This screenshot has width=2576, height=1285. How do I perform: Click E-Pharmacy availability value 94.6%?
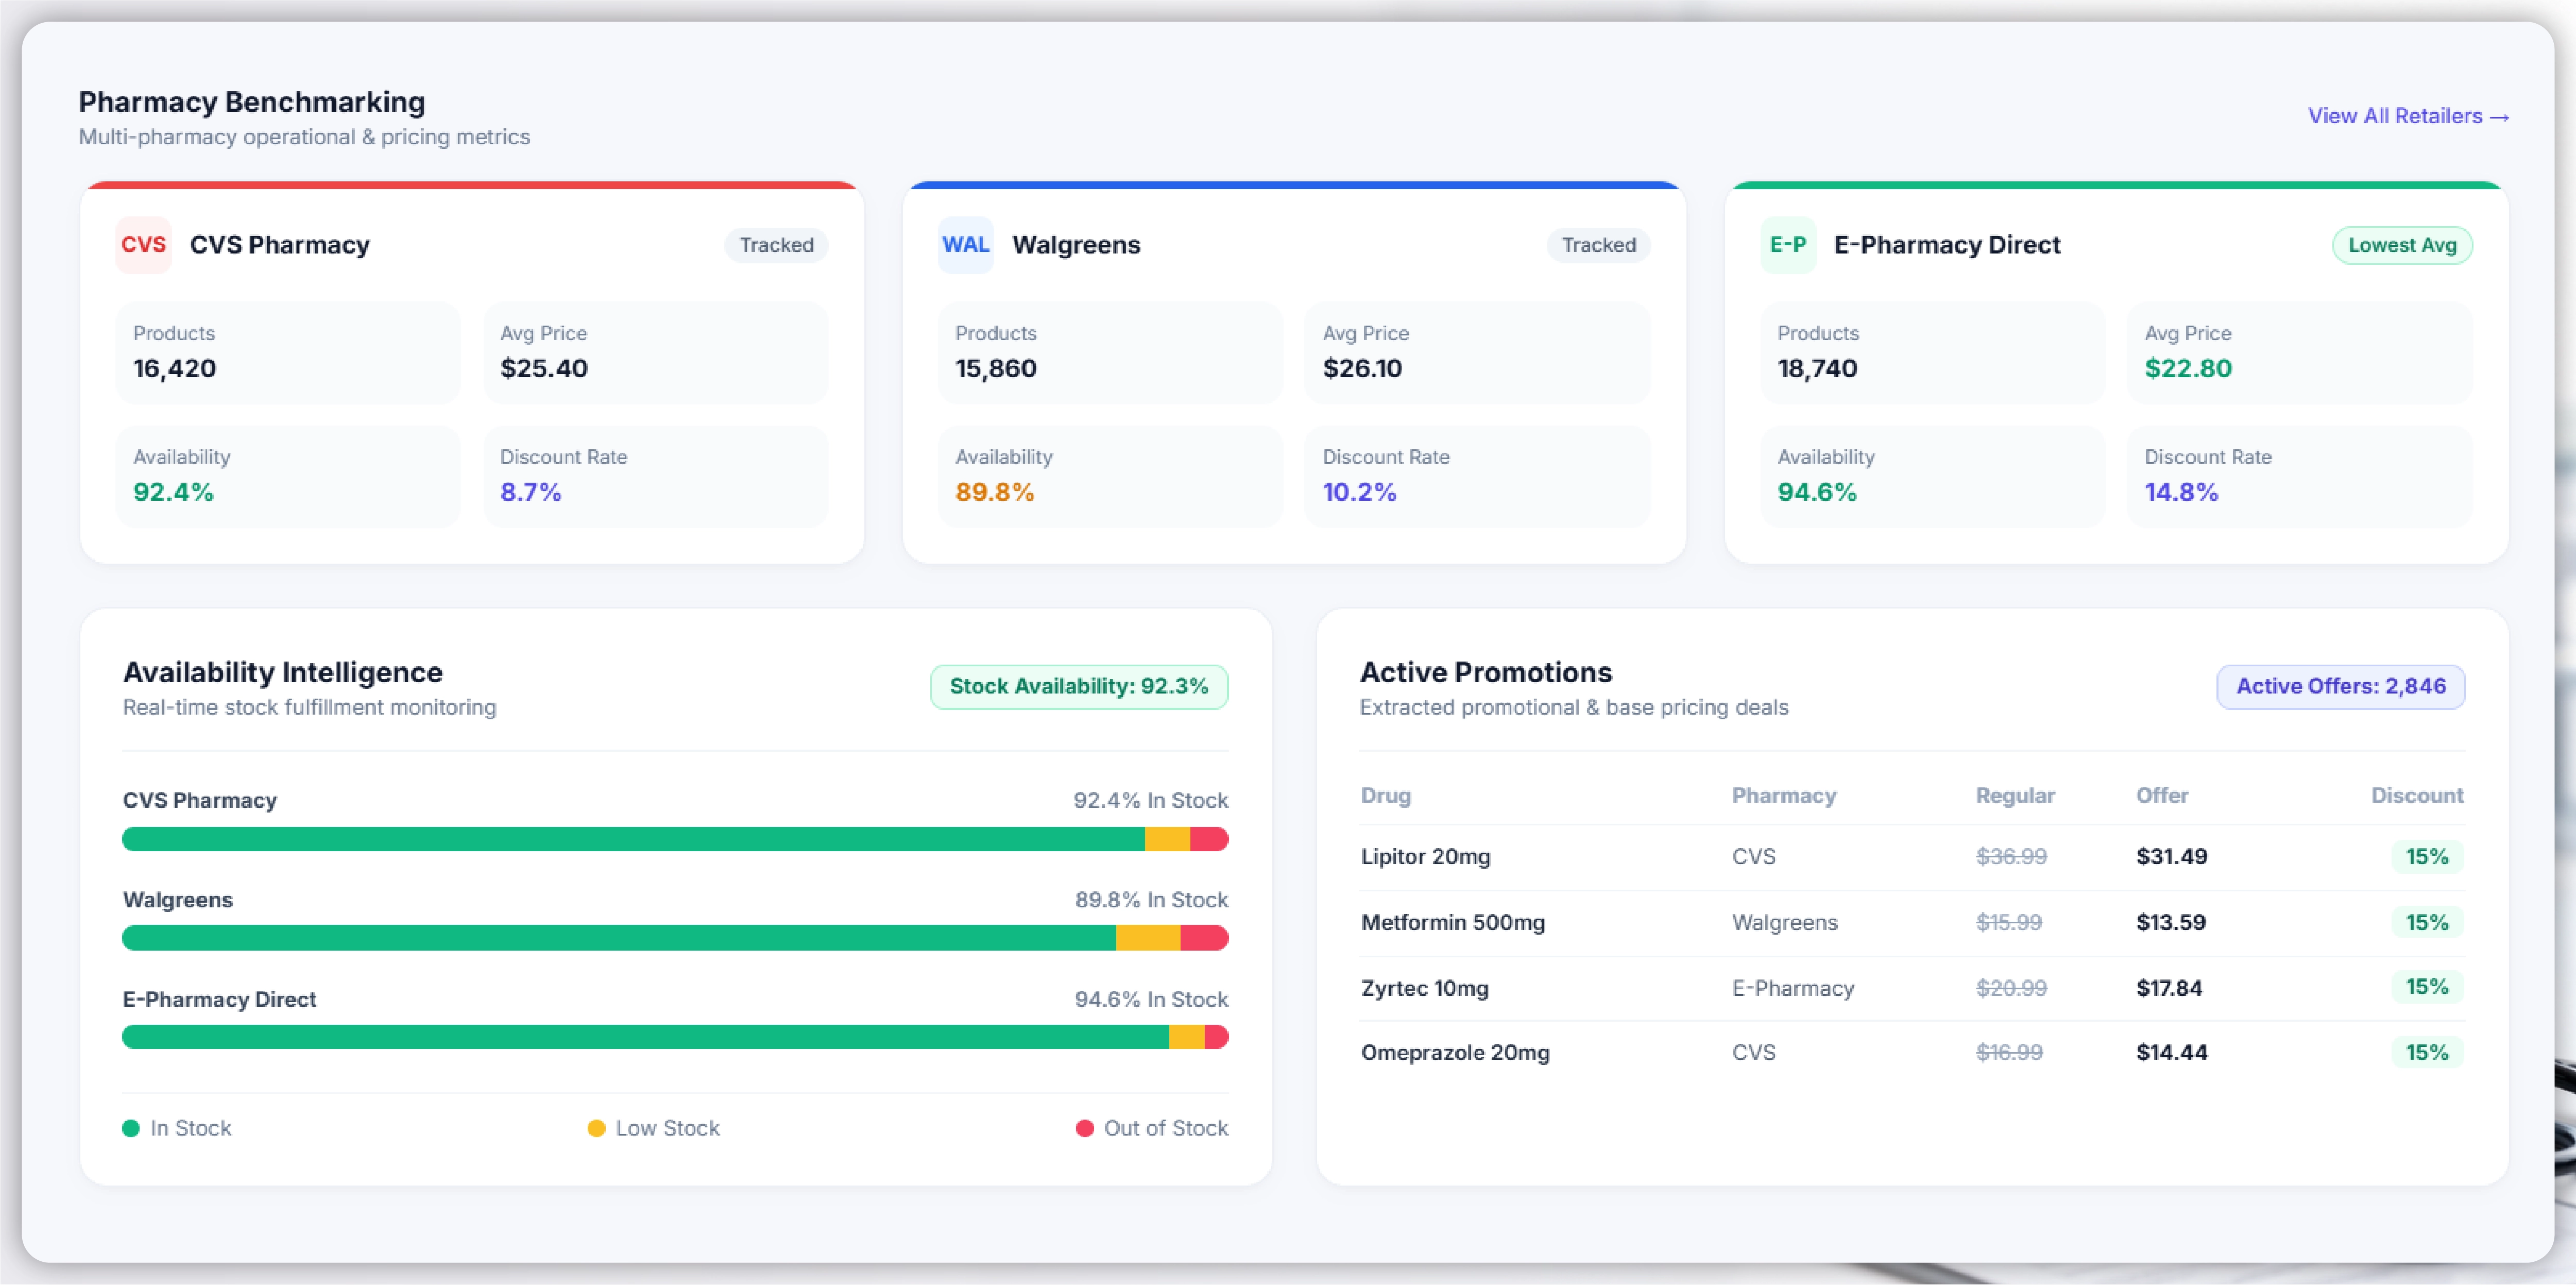point(1817,492)
